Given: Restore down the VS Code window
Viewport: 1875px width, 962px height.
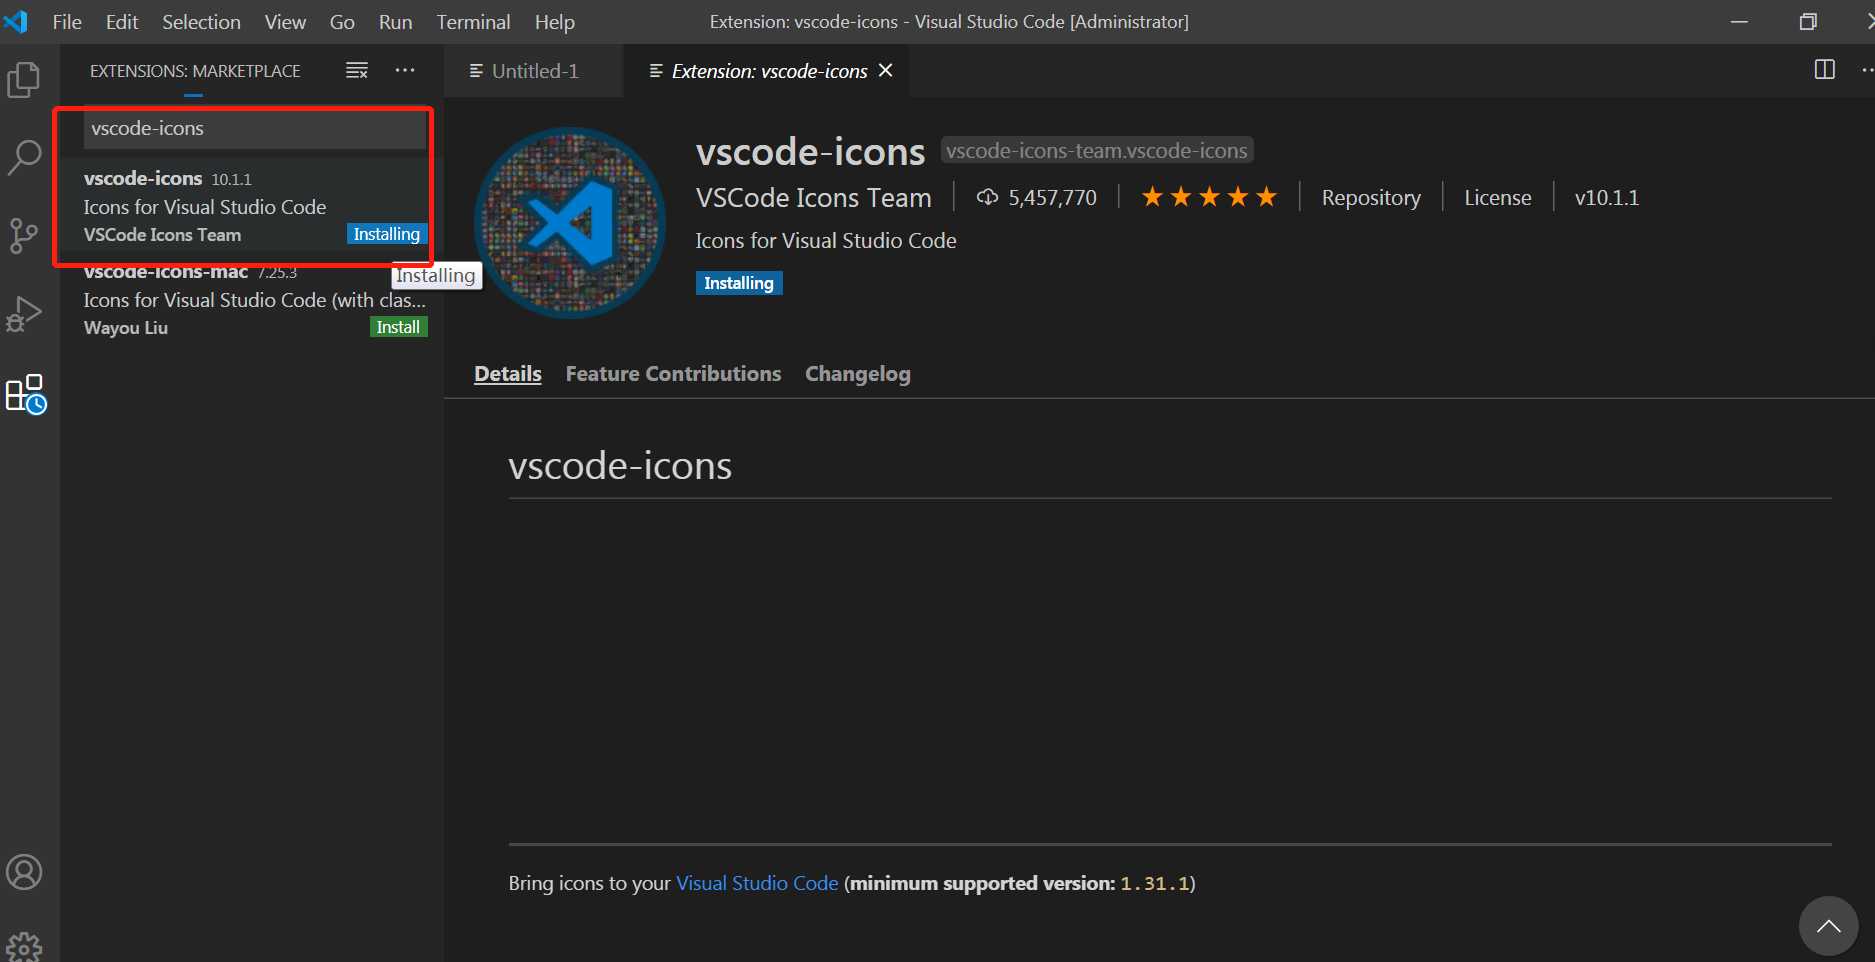Looking at the screenshot, I should point(1808,21).
